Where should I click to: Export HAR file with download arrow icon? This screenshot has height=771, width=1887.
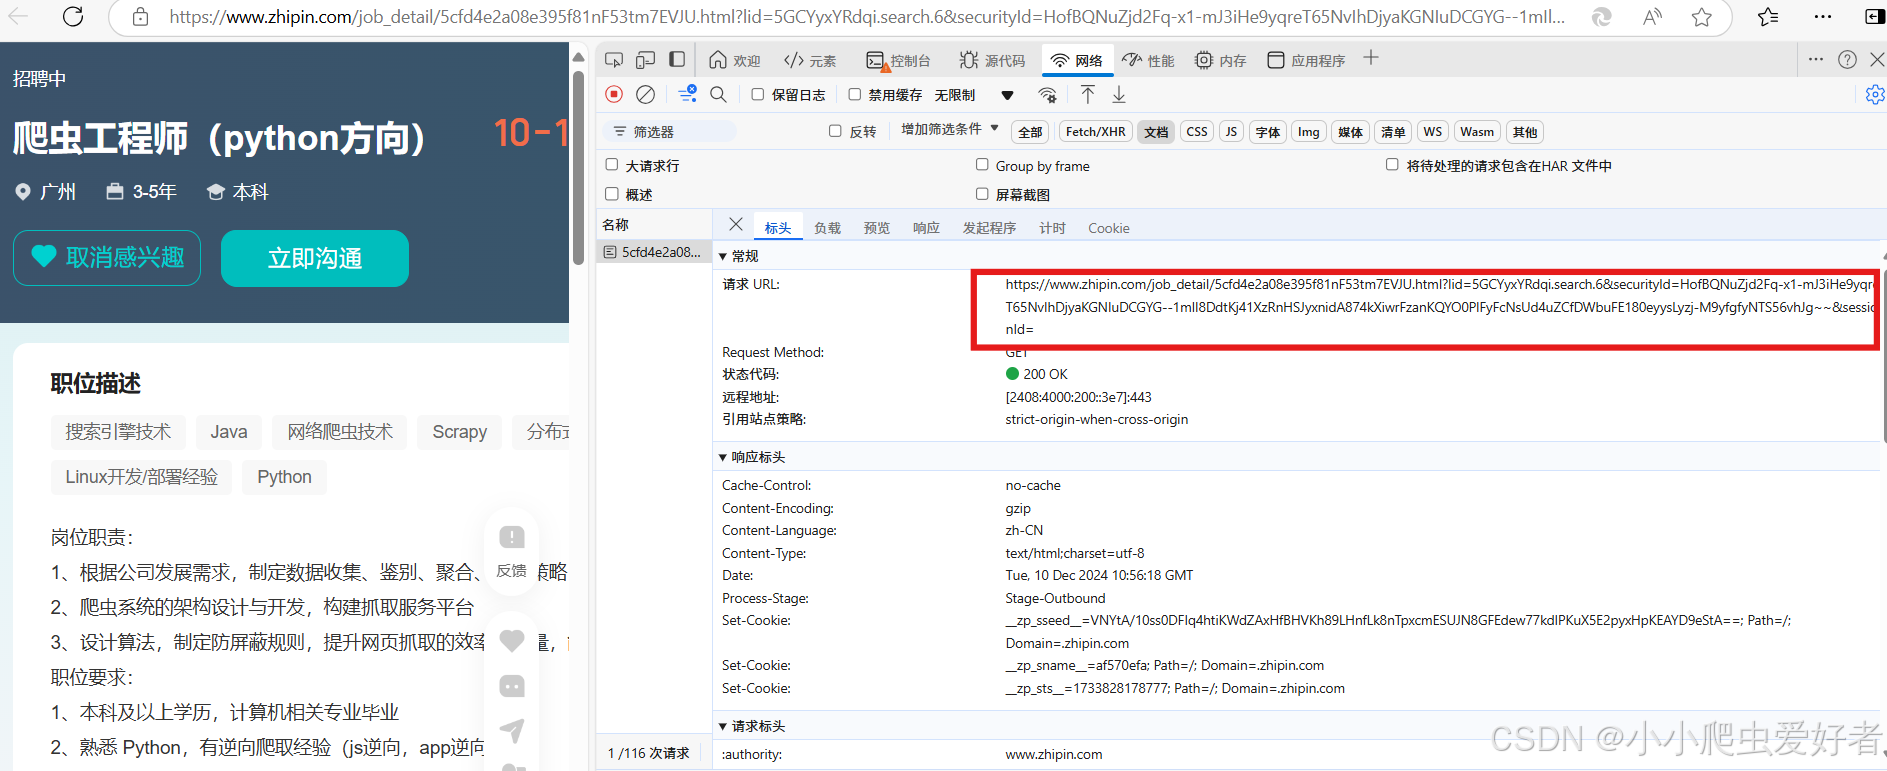click(1119, 94)
